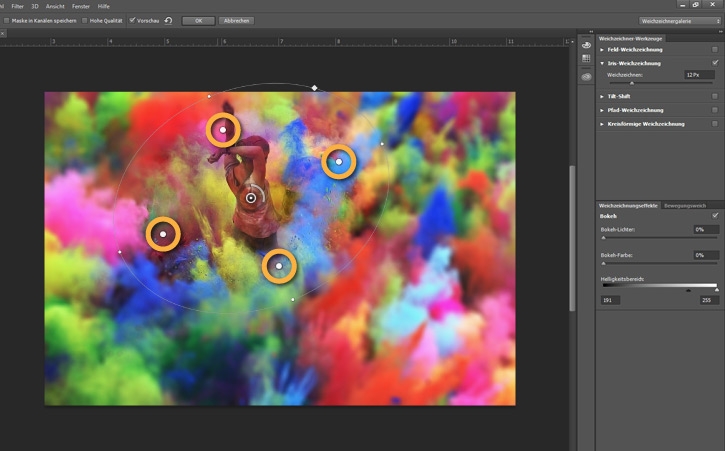This screenshot has height=451, width=725.
Task: Enable the Maske in Kanälen speichern checkbox
Action: pyautogui.click(x=7, y=20)
